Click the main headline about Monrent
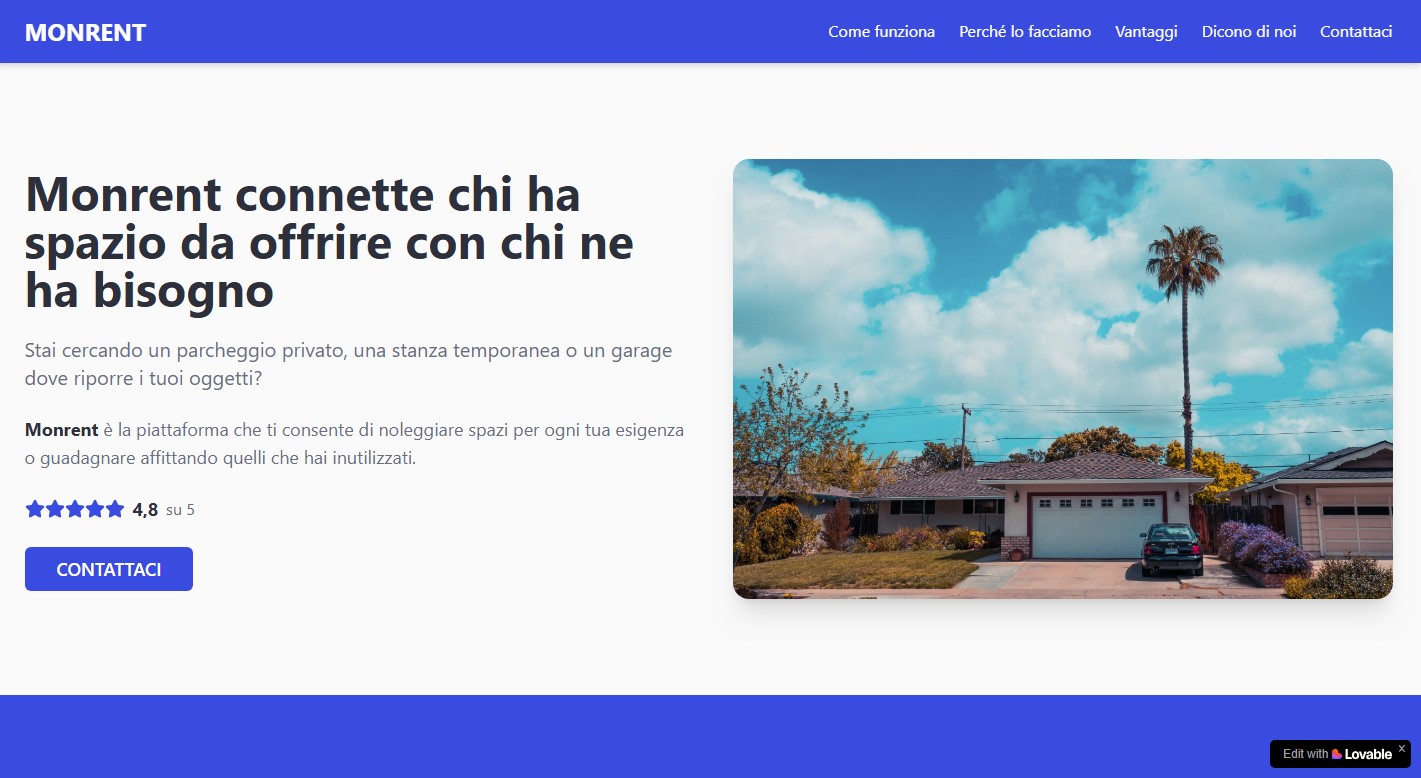Image resolution: width=1421 pixels, height=778 pixels. coord(329,243)
